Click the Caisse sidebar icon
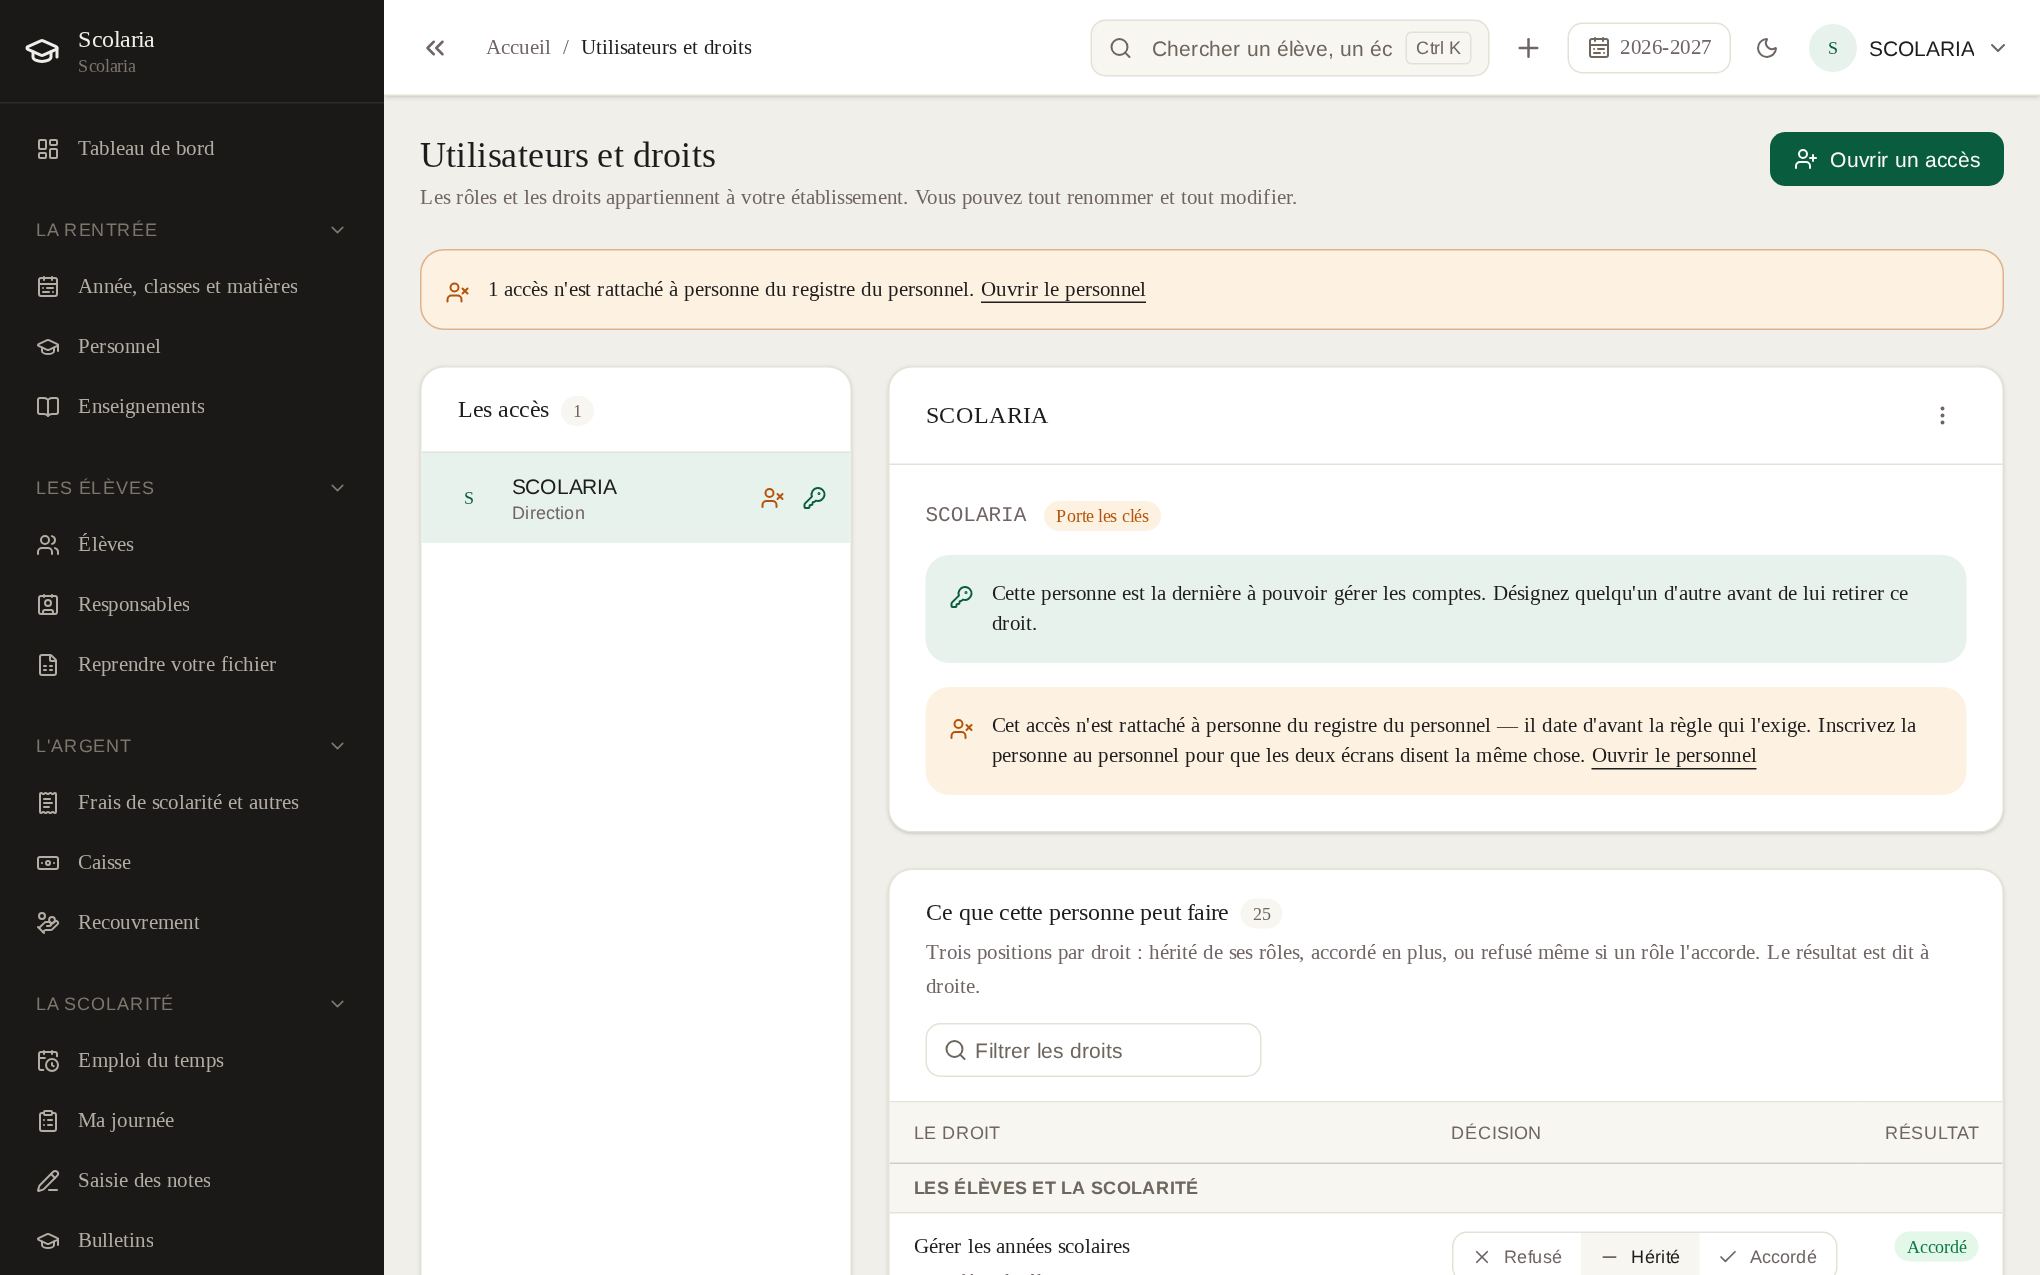Viewport: 2040px width, 1275px height. 48,863
